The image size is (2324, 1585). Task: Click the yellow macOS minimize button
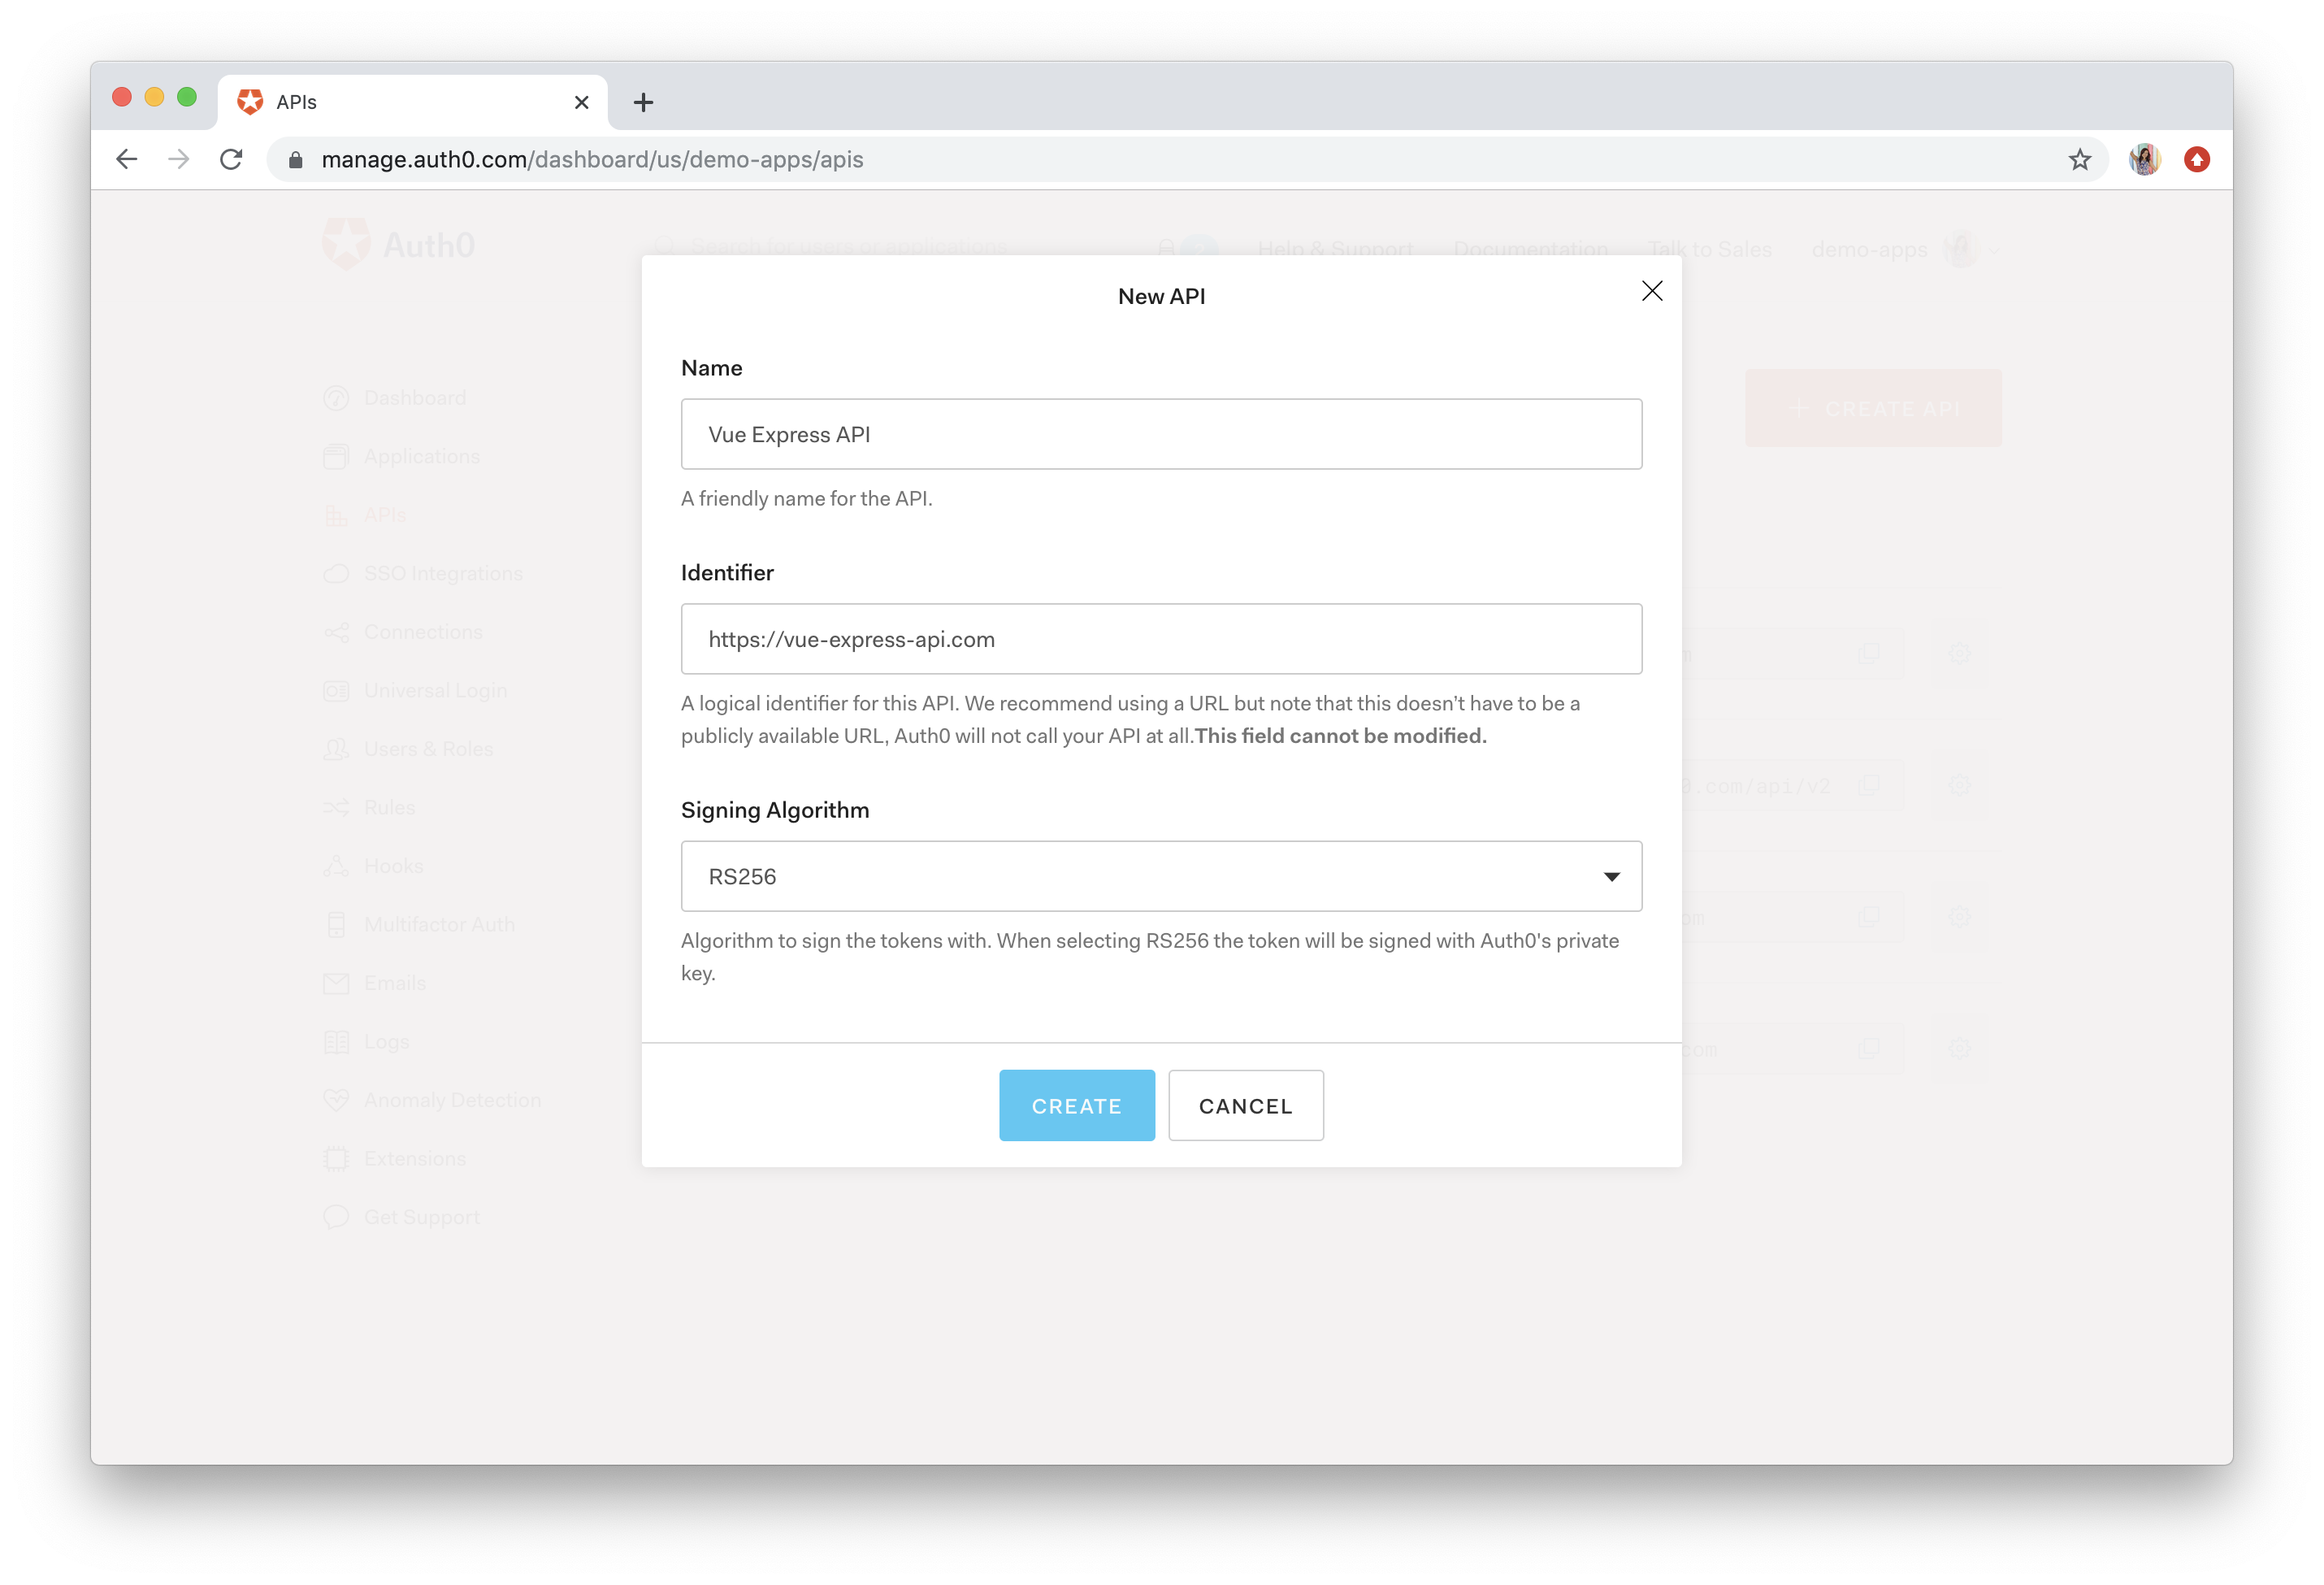click(154, 97)
